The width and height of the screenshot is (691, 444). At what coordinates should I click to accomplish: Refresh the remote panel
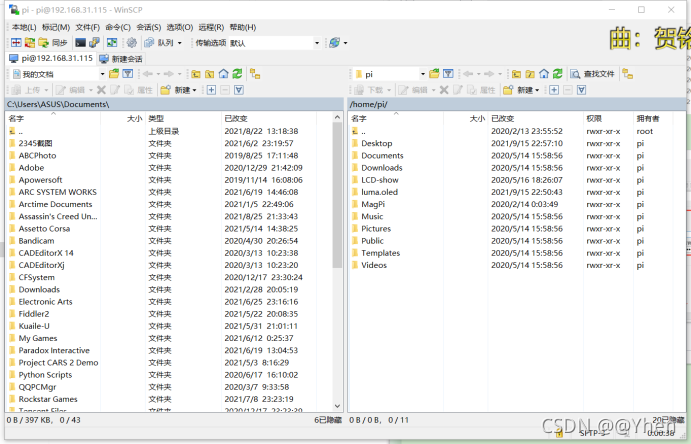558,74
